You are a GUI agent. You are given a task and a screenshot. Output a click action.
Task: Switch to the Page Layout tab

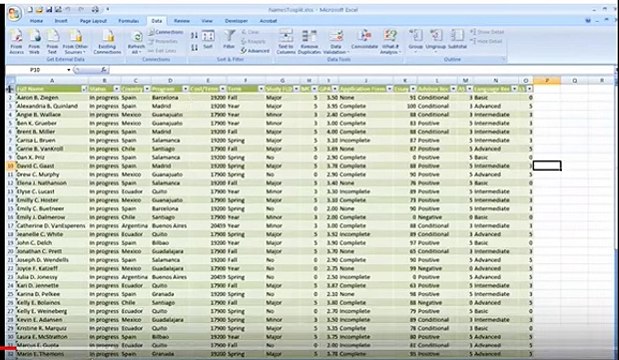tap(93, 21)
